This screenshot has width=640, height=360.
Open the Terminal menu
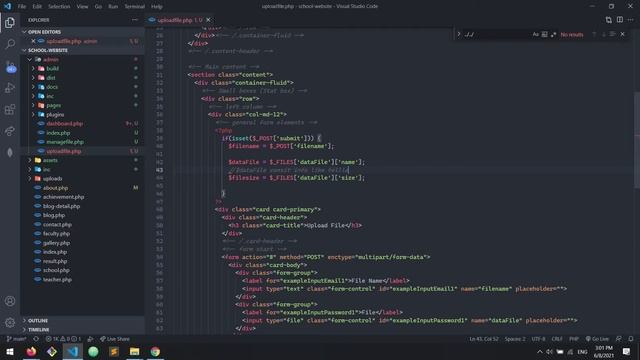click(134, 6)
